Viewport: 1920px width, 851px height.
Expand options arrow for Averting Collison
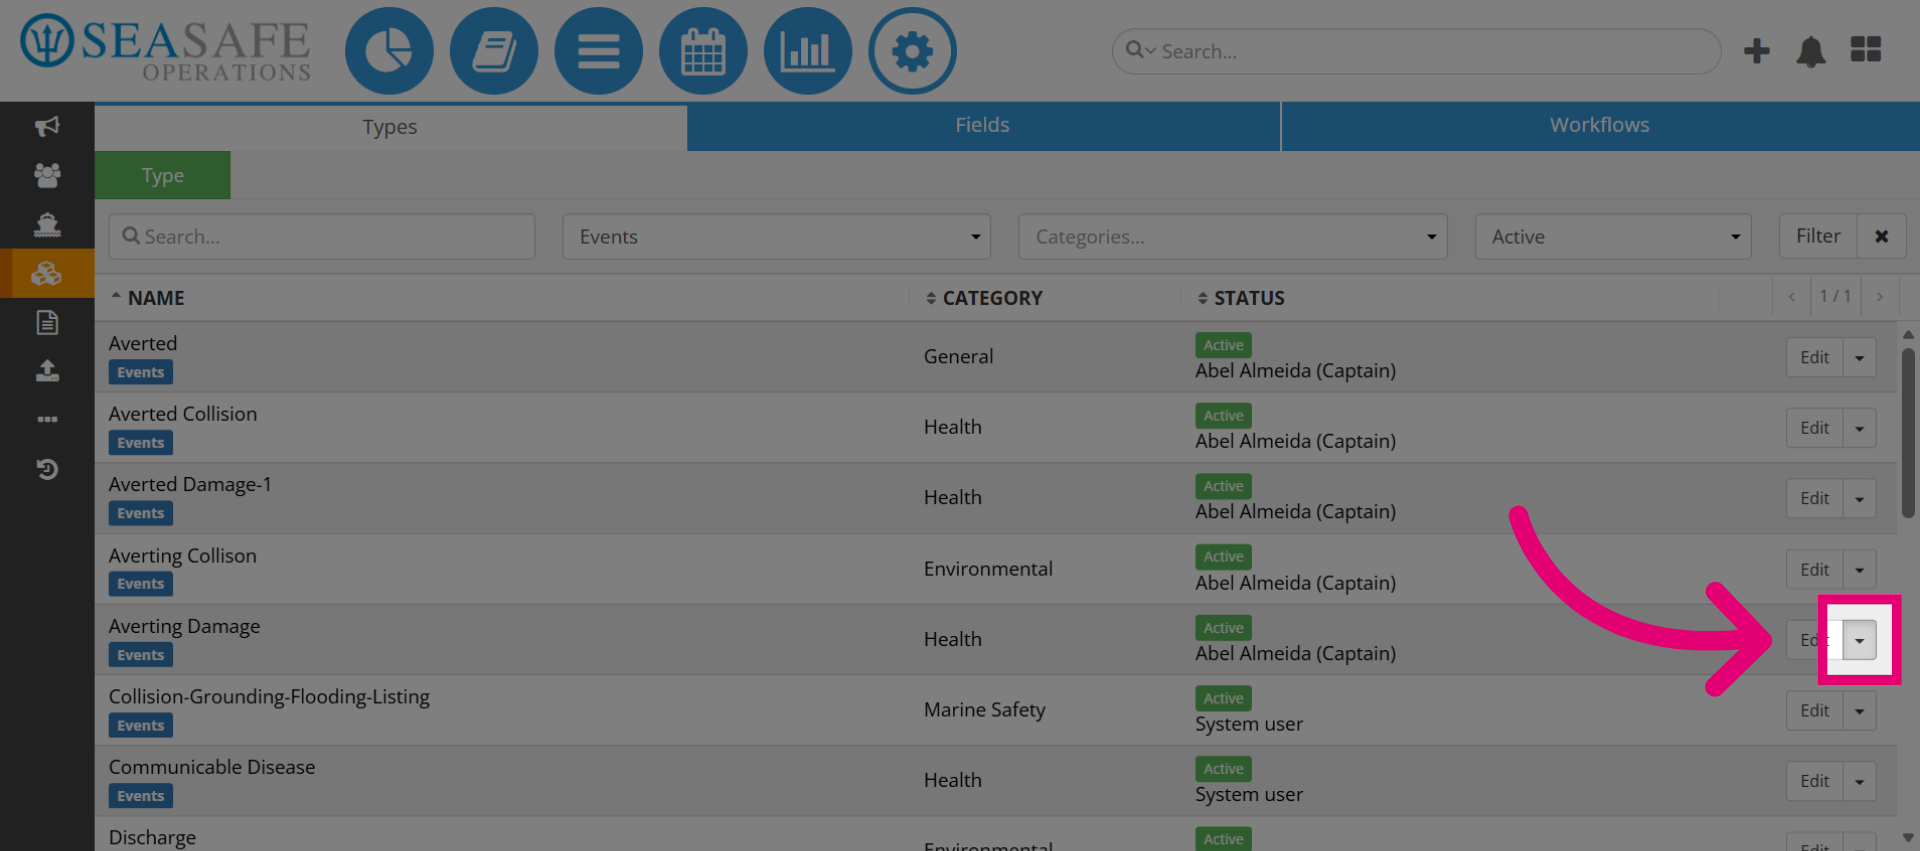[x=1859, y=569]
